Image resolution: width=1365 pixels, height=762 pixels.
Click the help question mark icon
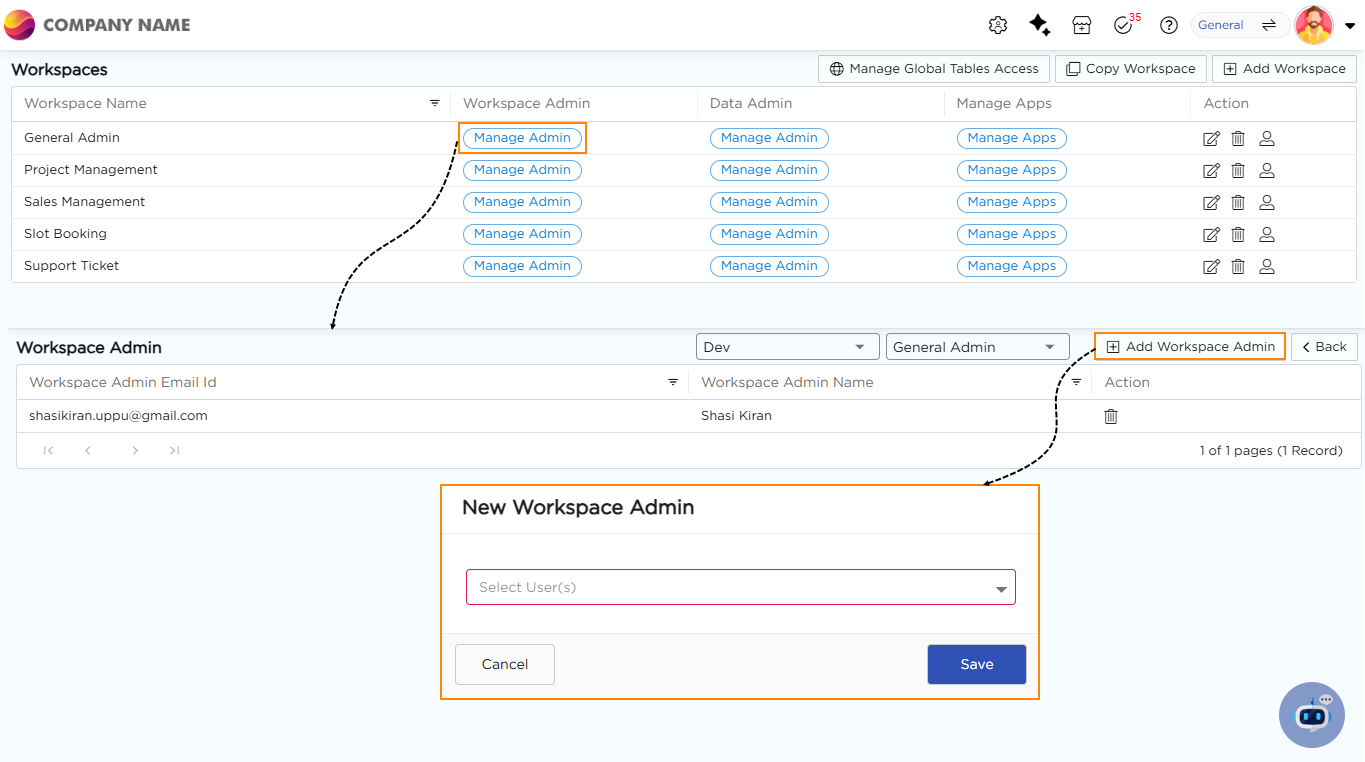pyautogui.click(x=1168, y=26)
